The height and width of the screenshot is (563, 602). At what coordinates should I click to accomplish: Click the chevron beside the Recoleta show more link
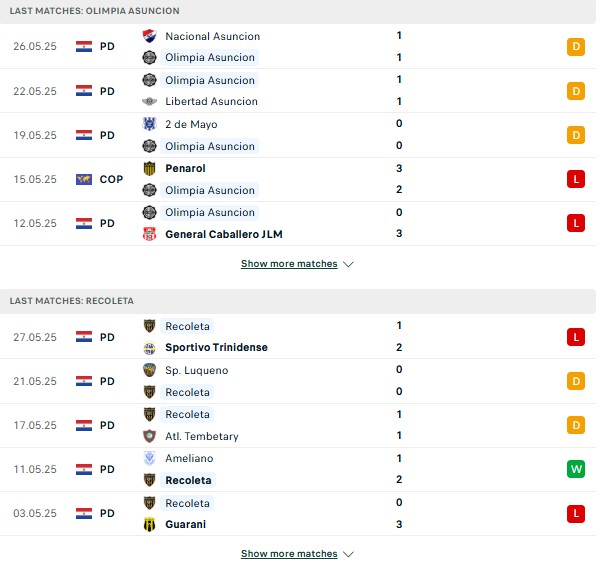[348, 554]
